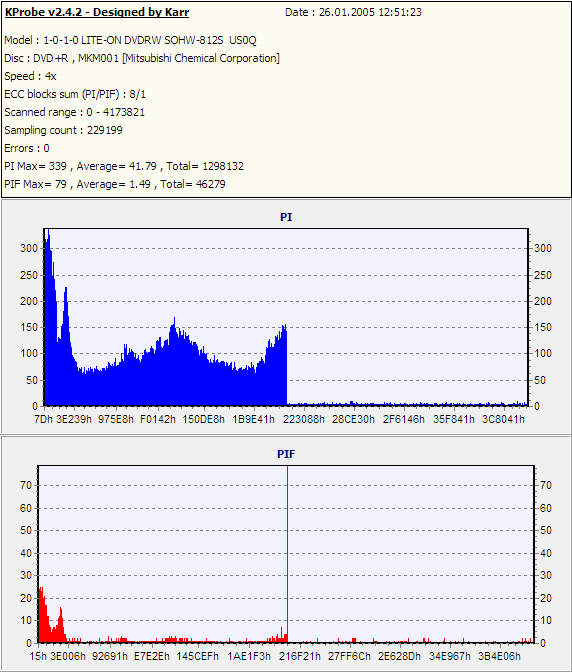The height and width of the screenshot is (672, 572).
Task: Click the tall red PIF spike marker
Action: coord(287,554)
